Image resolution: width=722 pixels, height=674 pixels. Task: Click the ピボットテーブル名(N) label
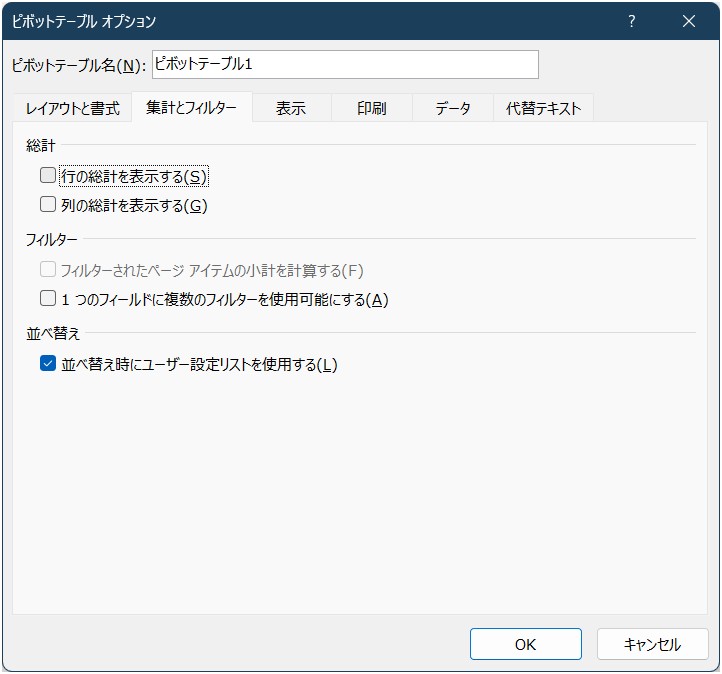[78, 65]
